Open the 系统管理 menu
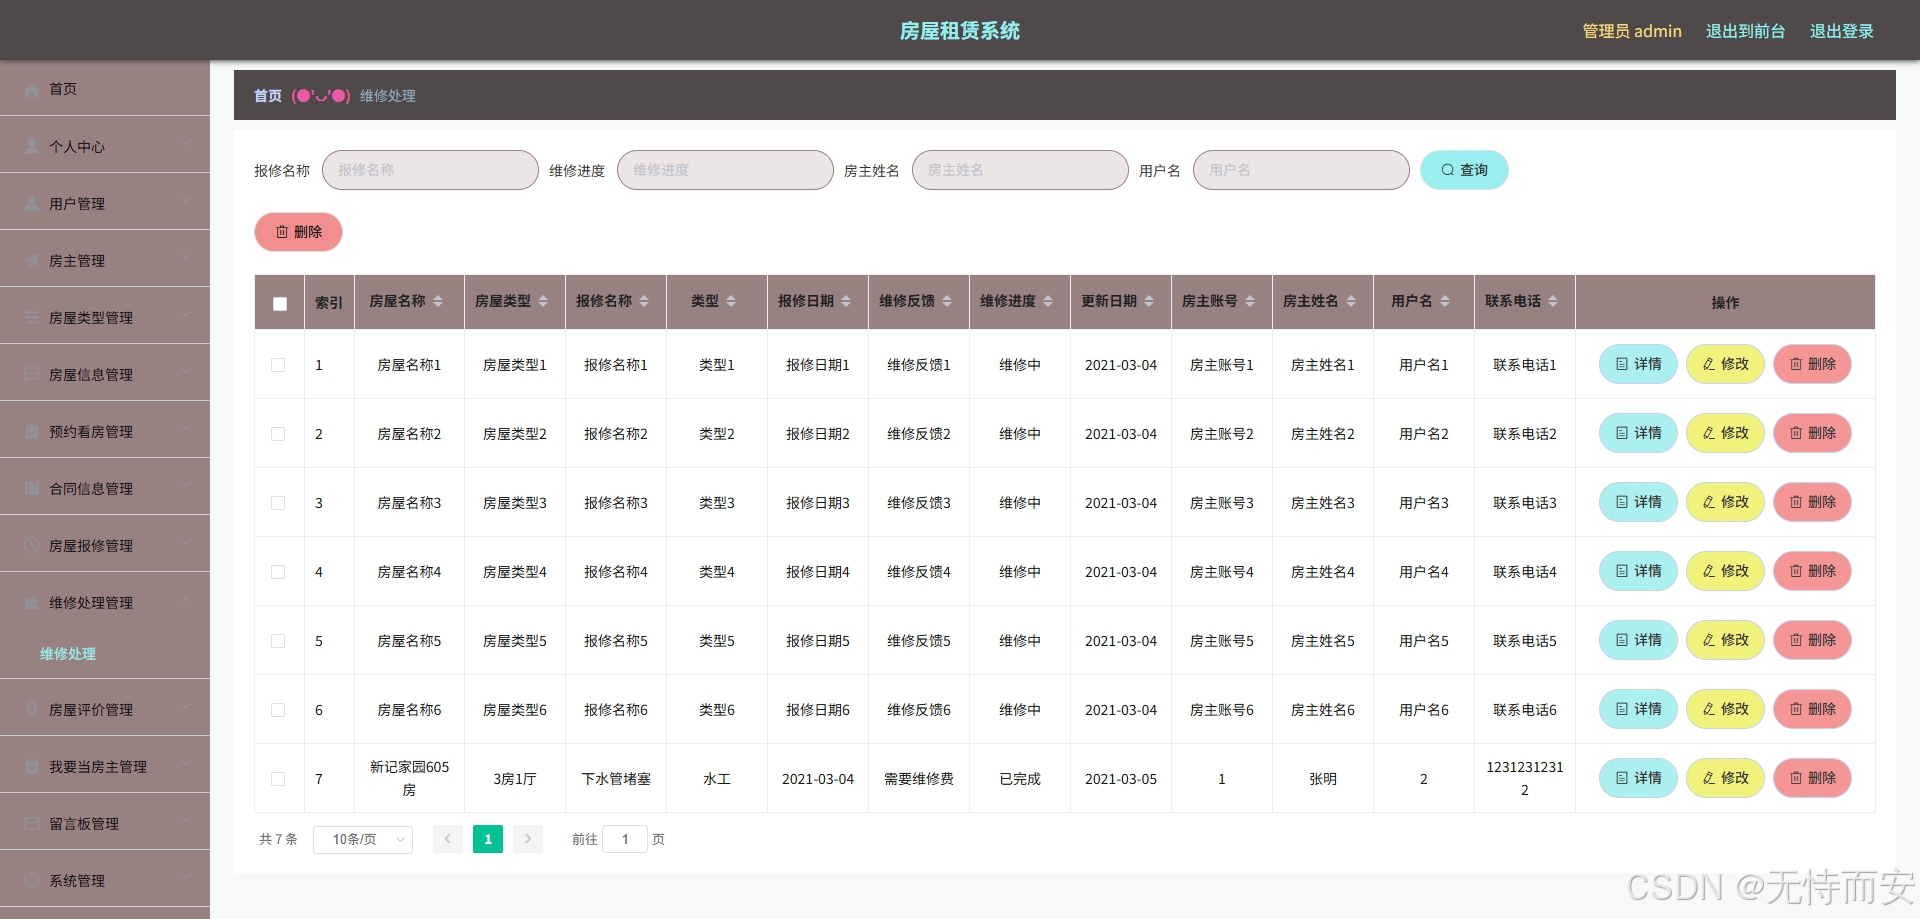 (x=105, y=880)
